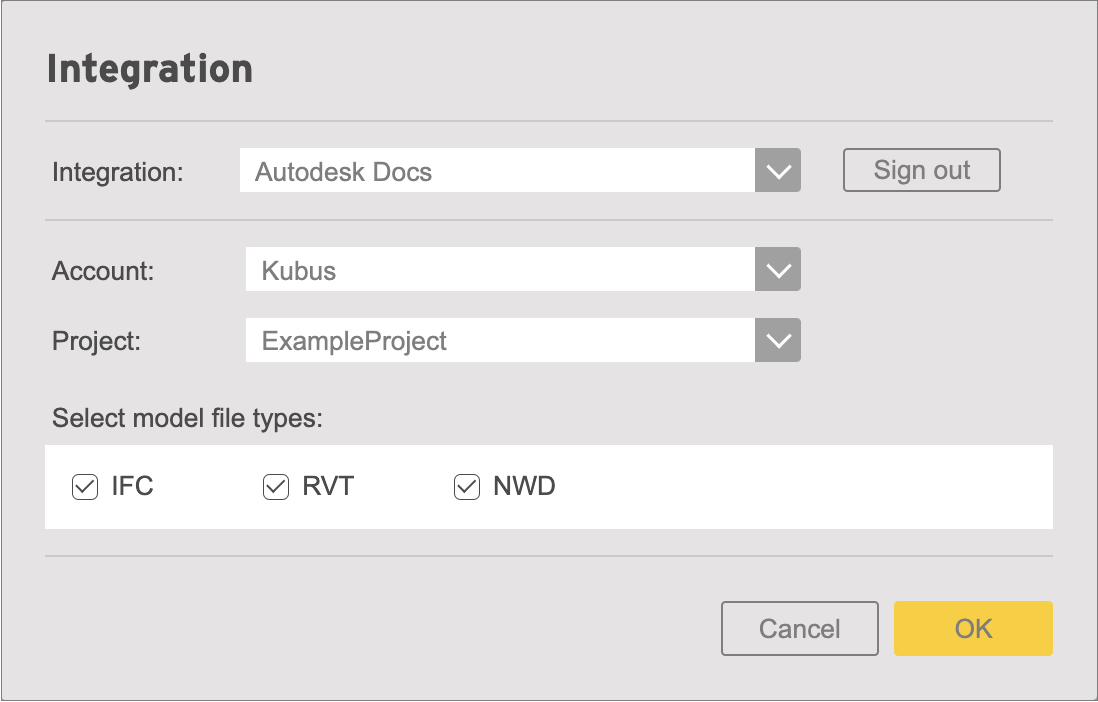Cancel the Integration dialog
1098x702 pixels.
(x=800, y=628)
